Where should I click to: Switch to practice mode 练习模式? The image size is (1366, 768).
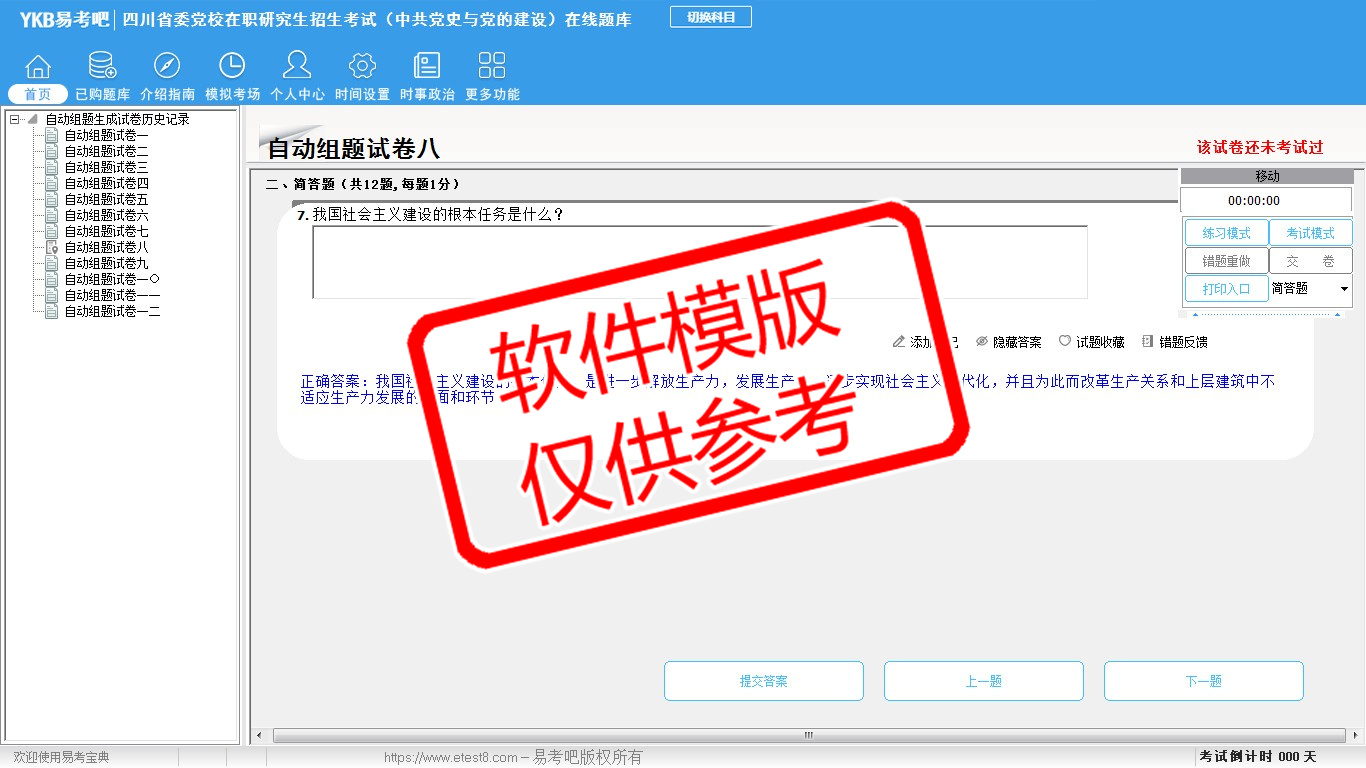(1226, 233)
